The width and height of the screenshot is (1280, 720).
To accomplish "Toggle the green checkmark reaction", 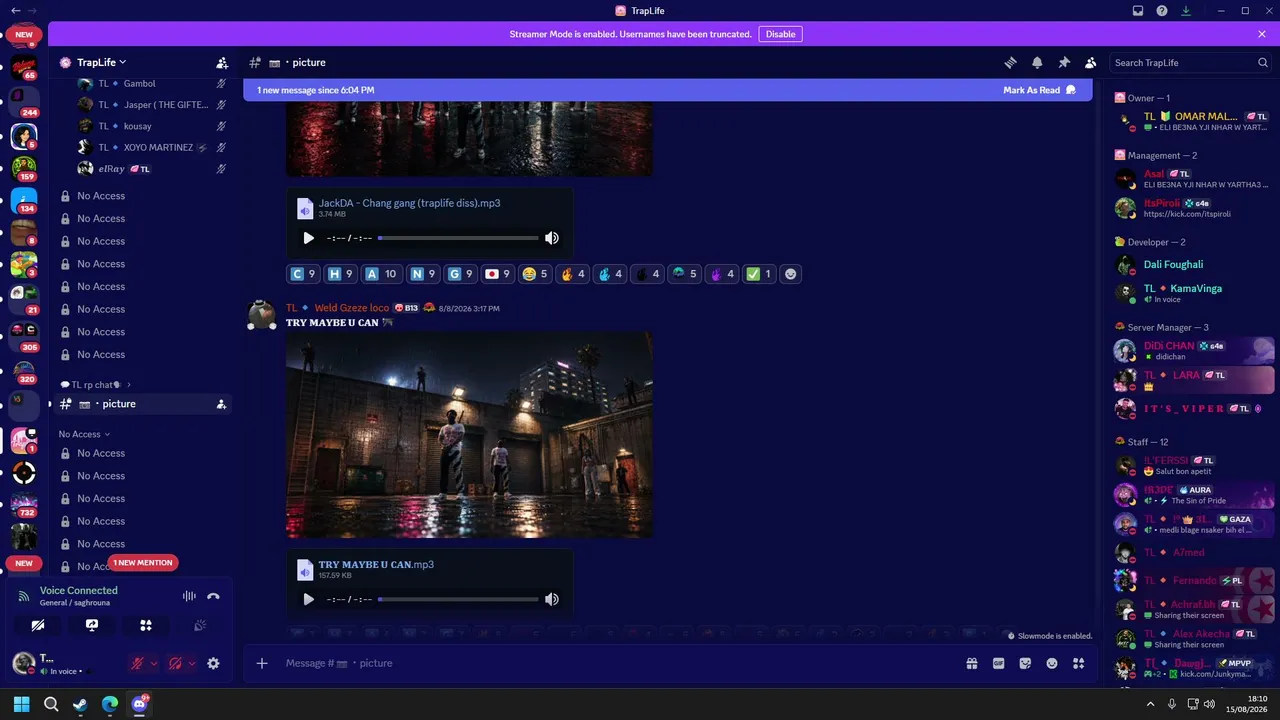I will (x=758, y=274).
